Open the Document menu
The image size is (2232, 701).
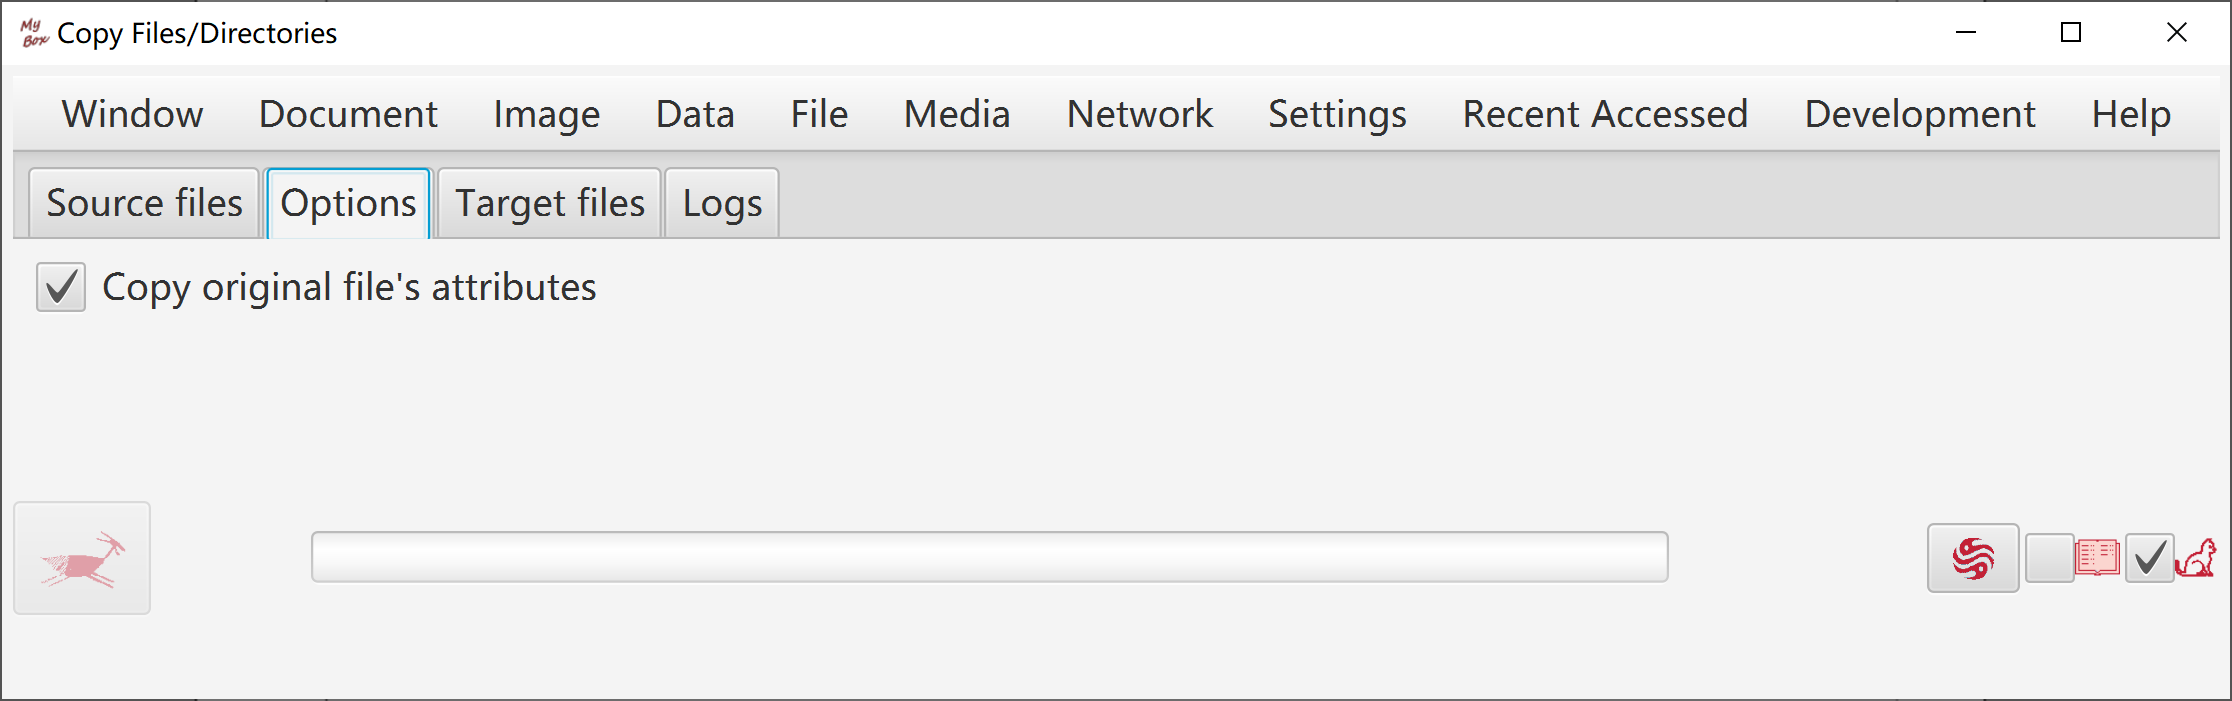pyautogui.click(x=348, y=114)
